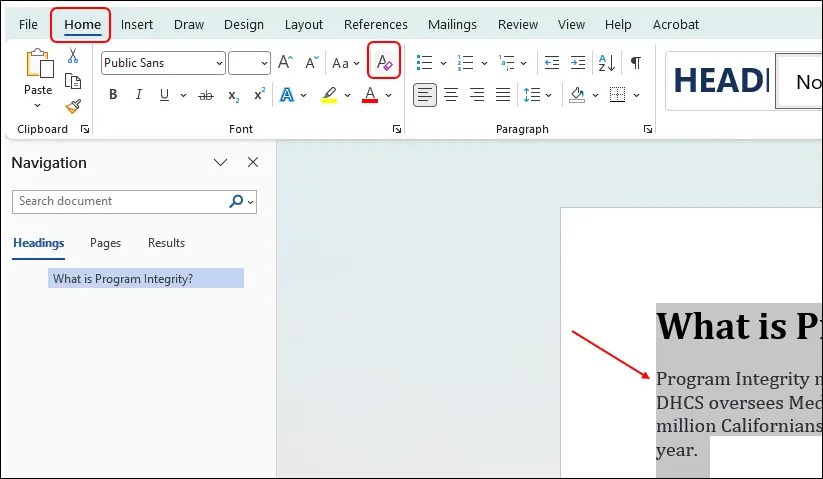
Task: Copy selection with the Copy icon
Action: pos(73,81)
